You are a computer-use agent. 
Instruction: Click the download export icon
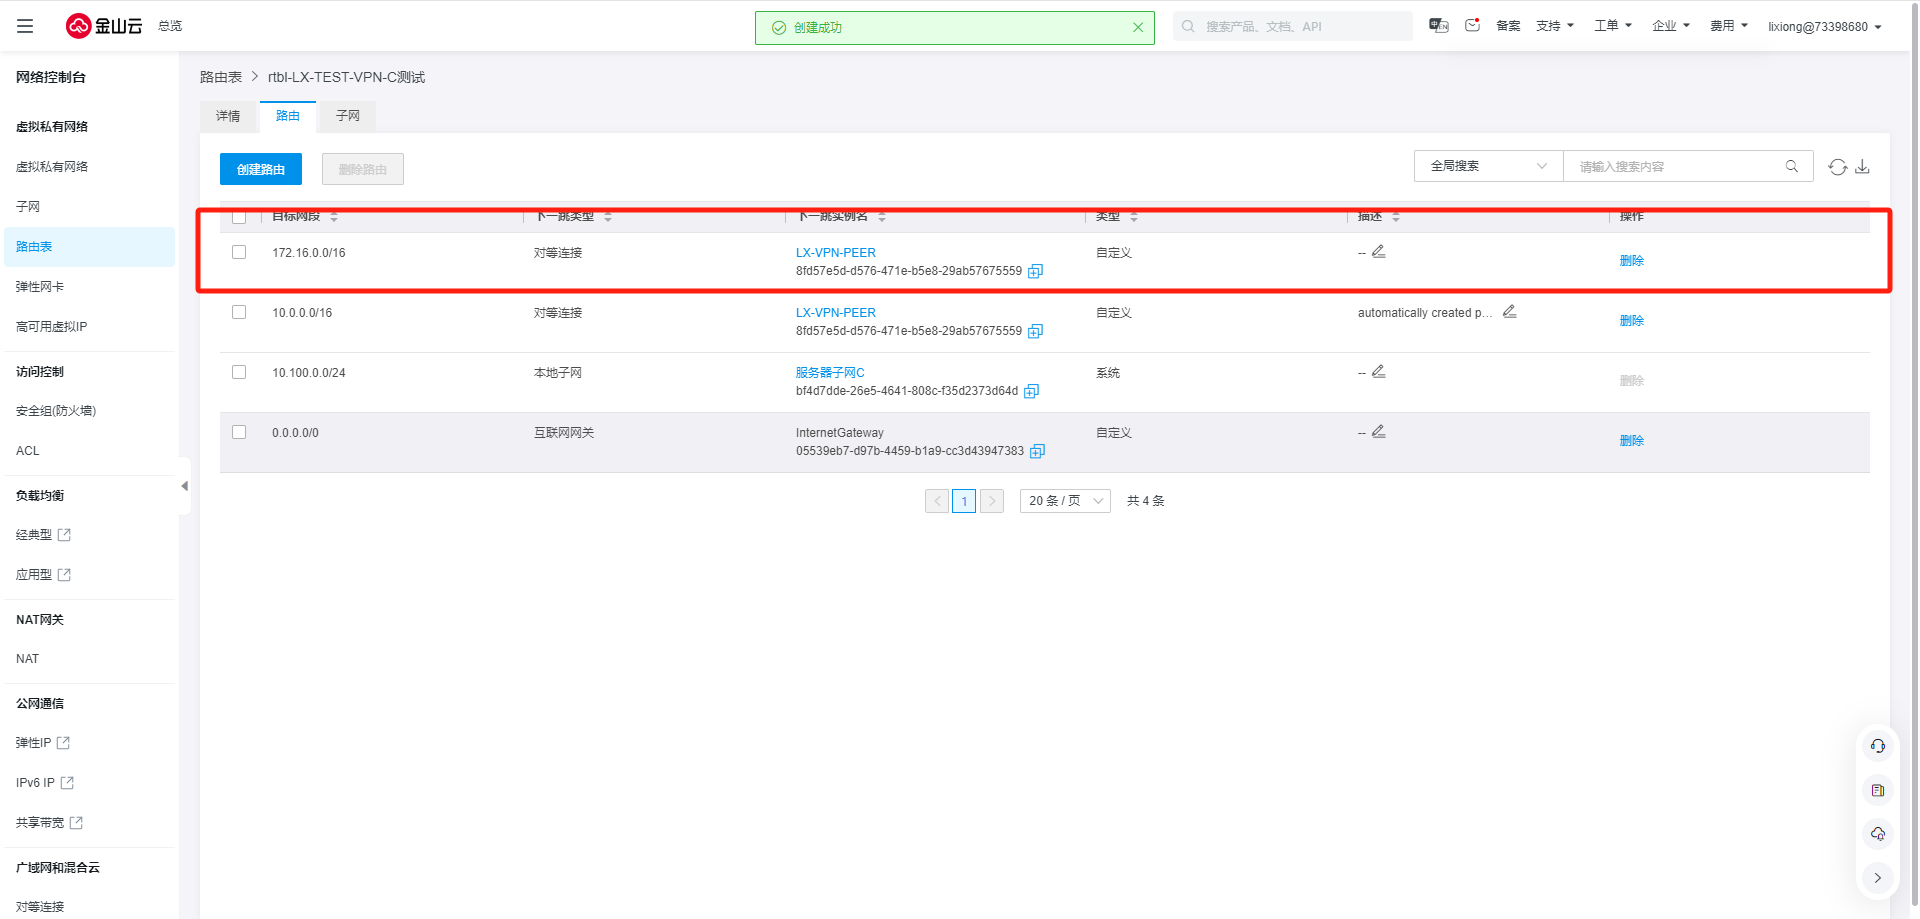click(1862, 167)
